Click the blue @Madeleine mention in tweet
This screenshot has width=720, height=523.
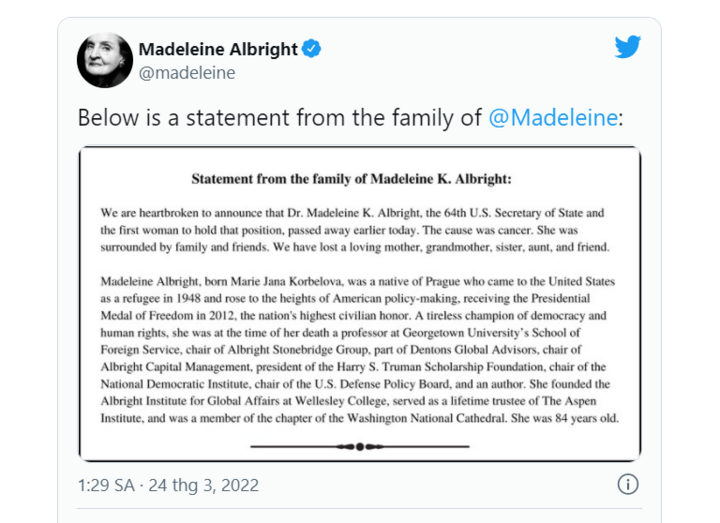[553, 118]
